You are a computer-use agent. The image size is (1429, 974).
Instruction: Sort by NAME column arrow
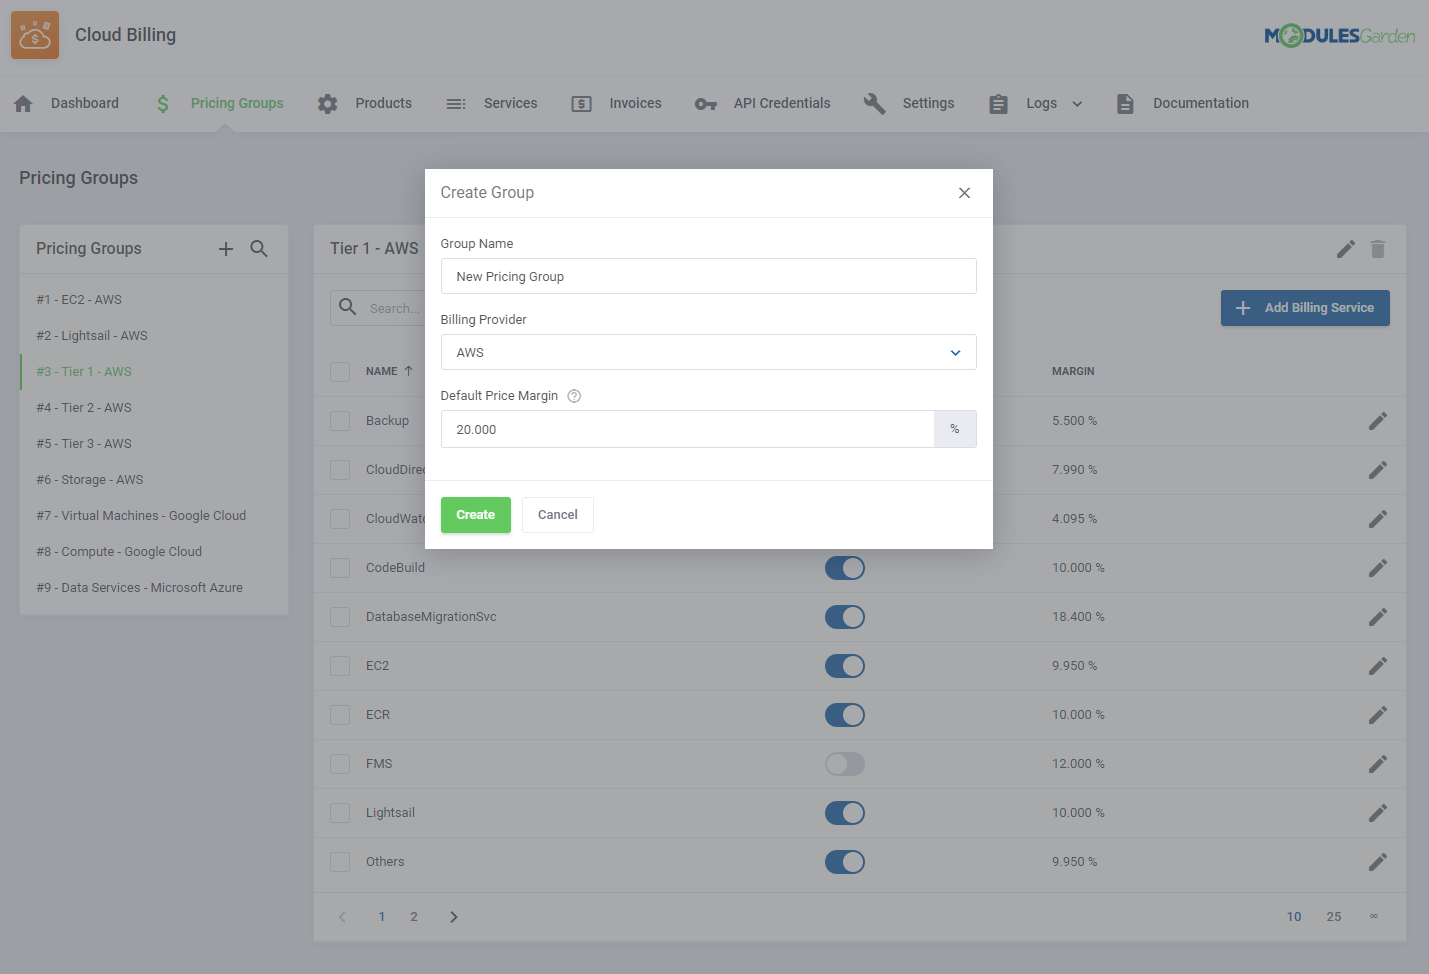pyautogui.click(x=408, y=371)
